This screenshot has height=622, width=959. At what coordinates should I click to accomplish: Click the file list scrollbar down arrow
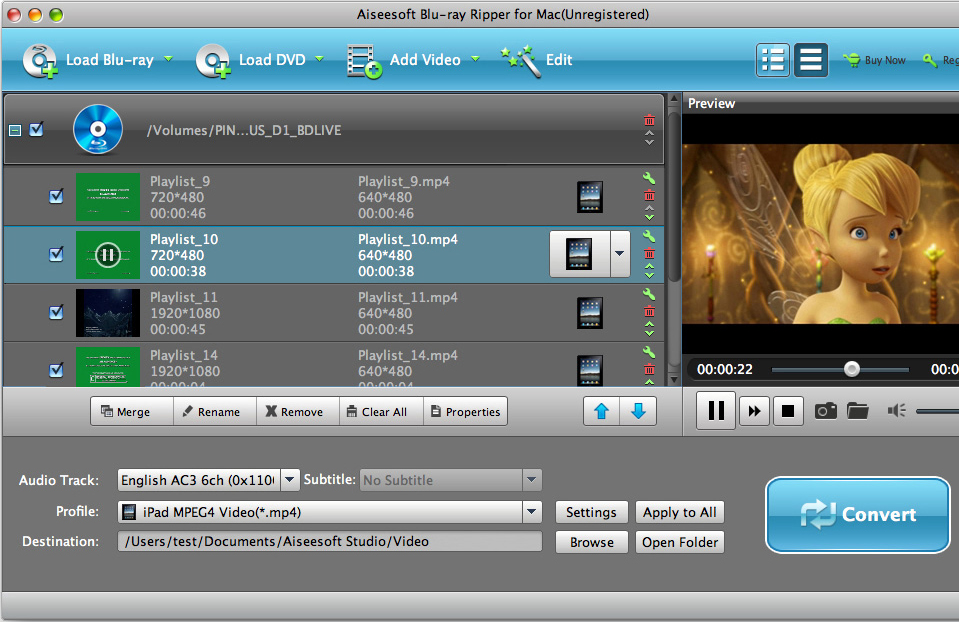coord(674,379)
